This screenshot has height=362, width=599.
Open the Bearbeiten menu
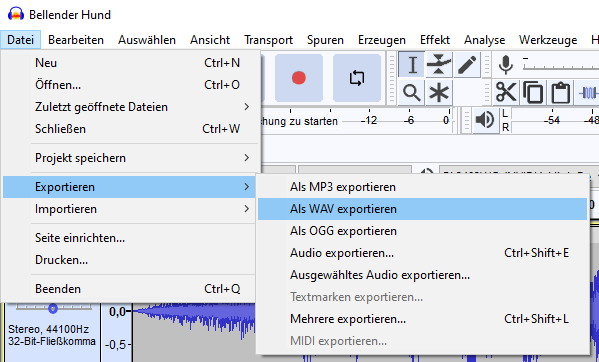(x=76, y=40)
